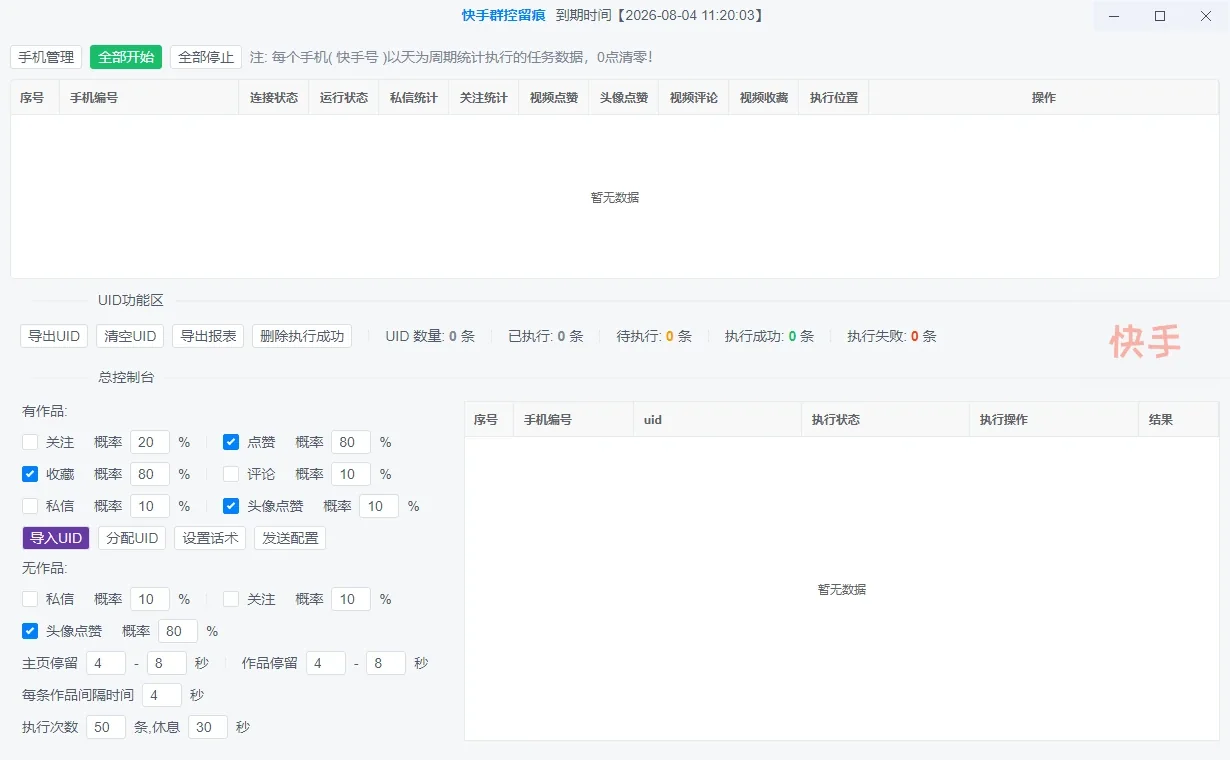
Task: Click 收藏 probability field showing 80
Action: point(150,474)
